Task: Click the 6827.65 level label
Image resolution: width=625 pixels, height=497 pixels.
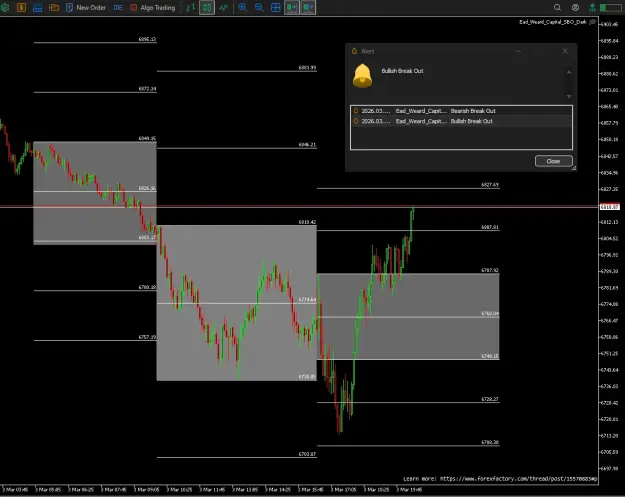Action: click(x=490, y=185)
